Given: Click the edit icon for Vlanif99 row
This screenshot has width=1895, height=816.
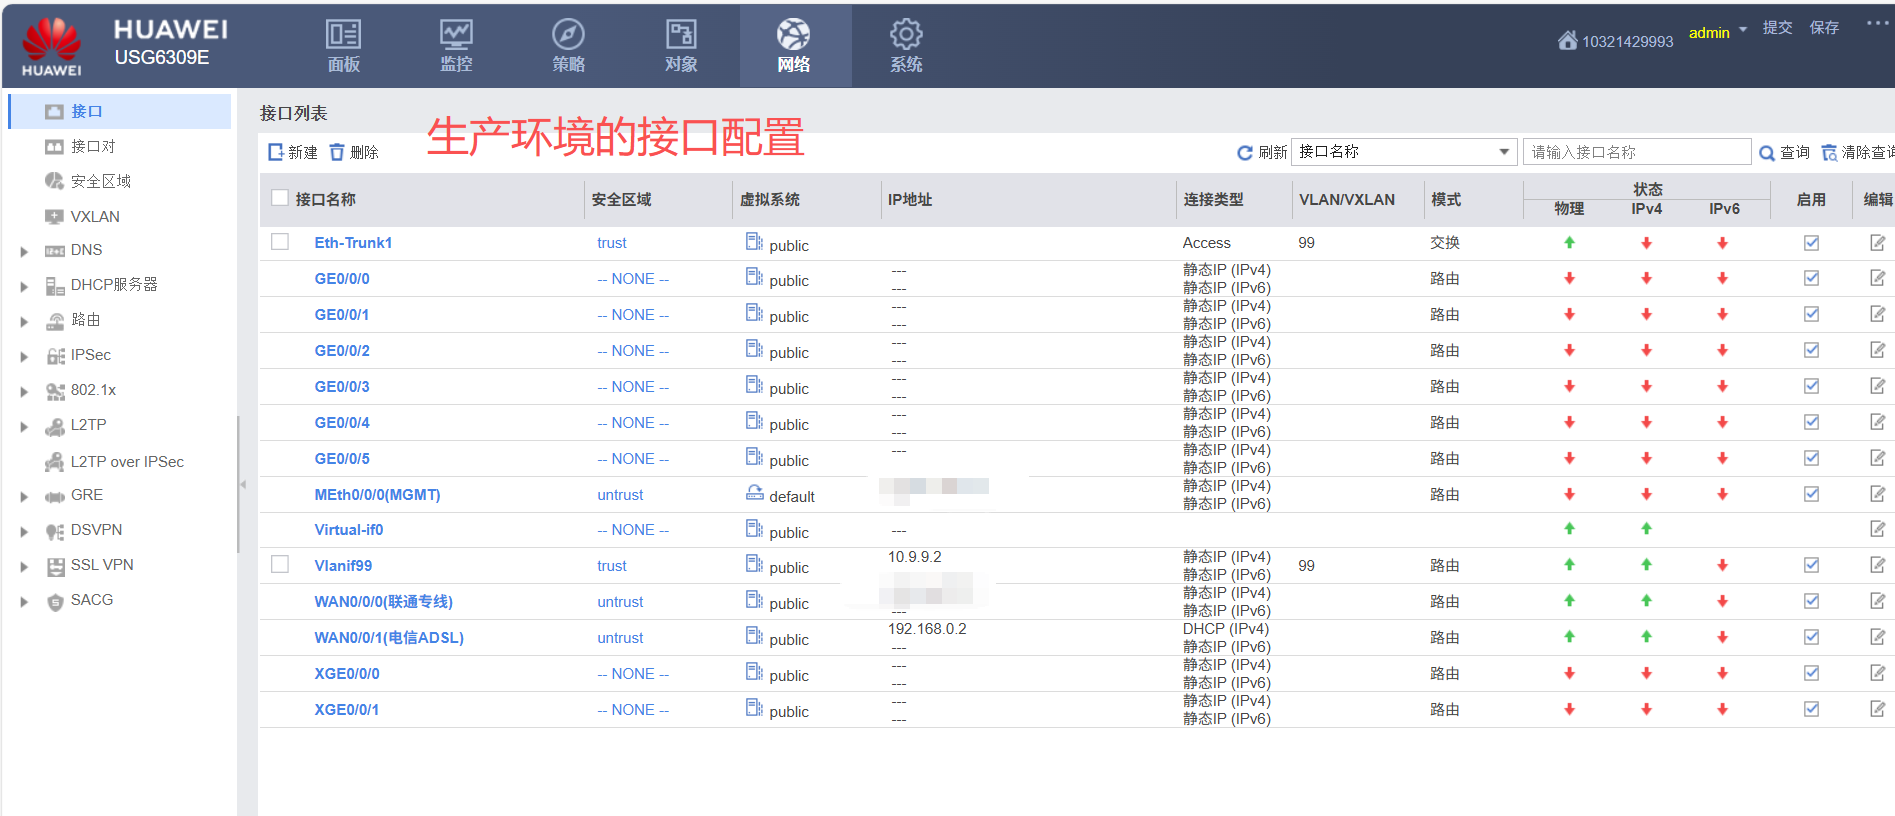Looking at the screenshot, I should coord(1877,565).
